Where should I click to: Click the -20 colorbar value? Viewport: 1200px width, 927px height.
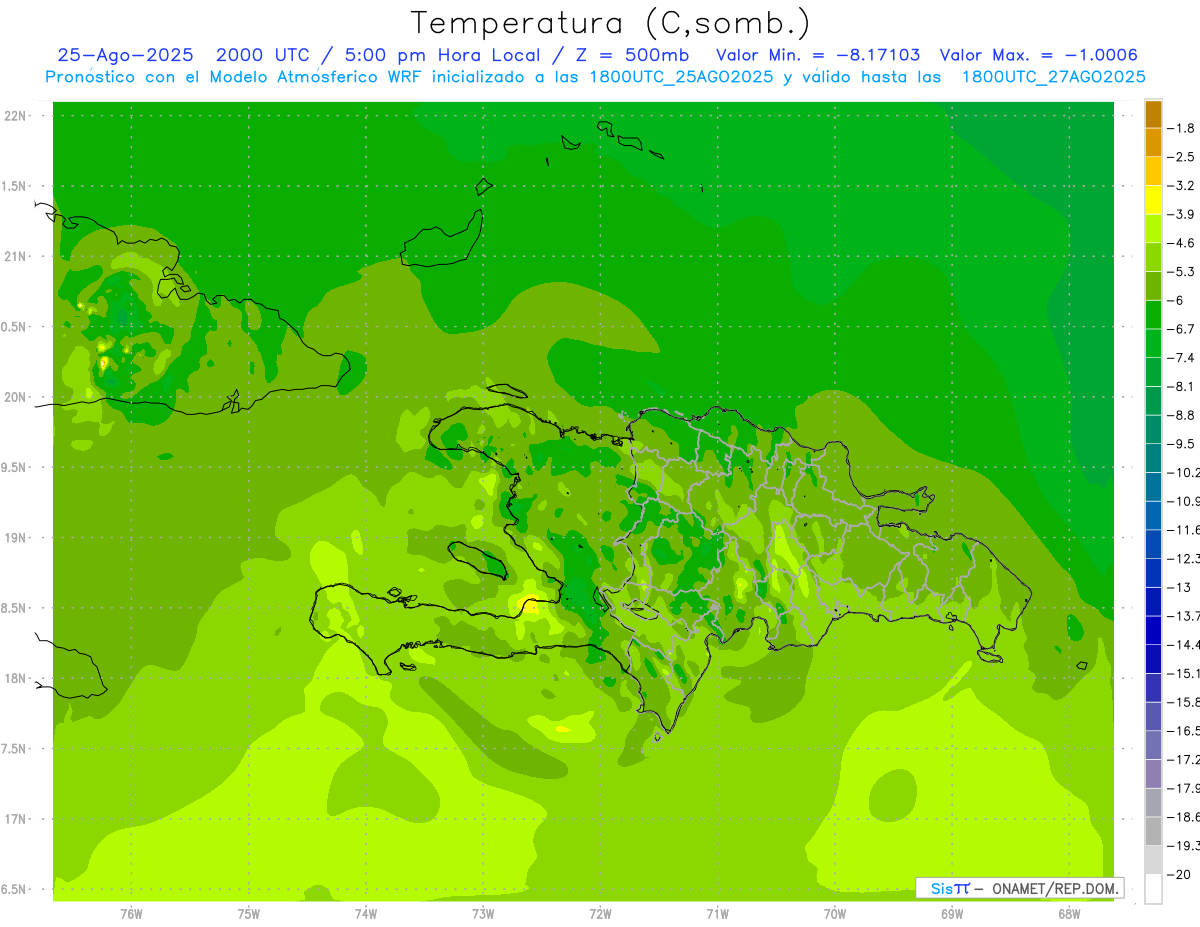[1179, 874]
